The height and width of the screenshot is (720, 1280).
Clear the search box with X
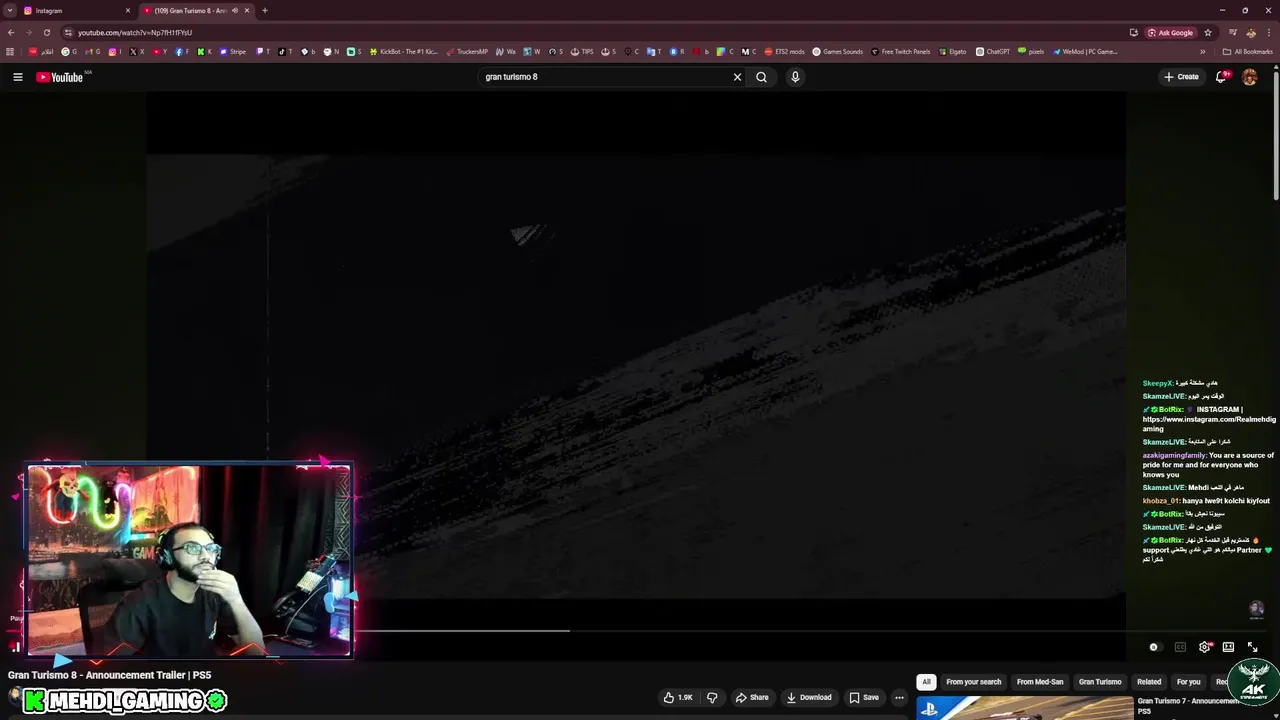[738, 77]
